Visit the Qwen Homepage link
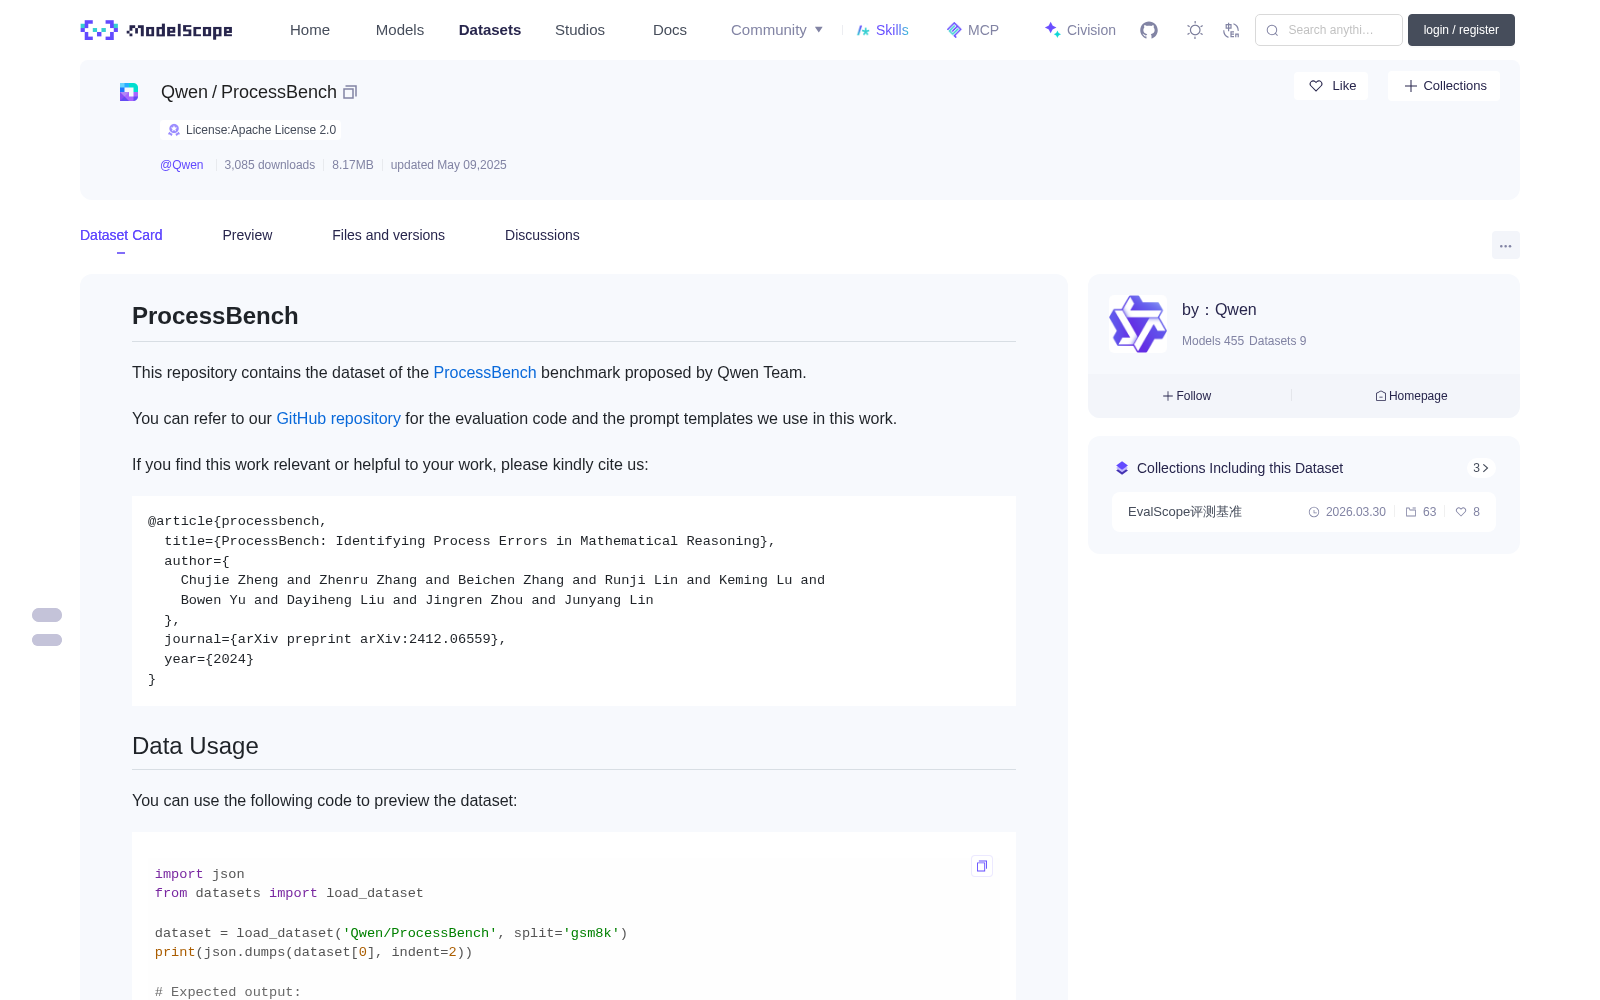 coord(1411,396)
